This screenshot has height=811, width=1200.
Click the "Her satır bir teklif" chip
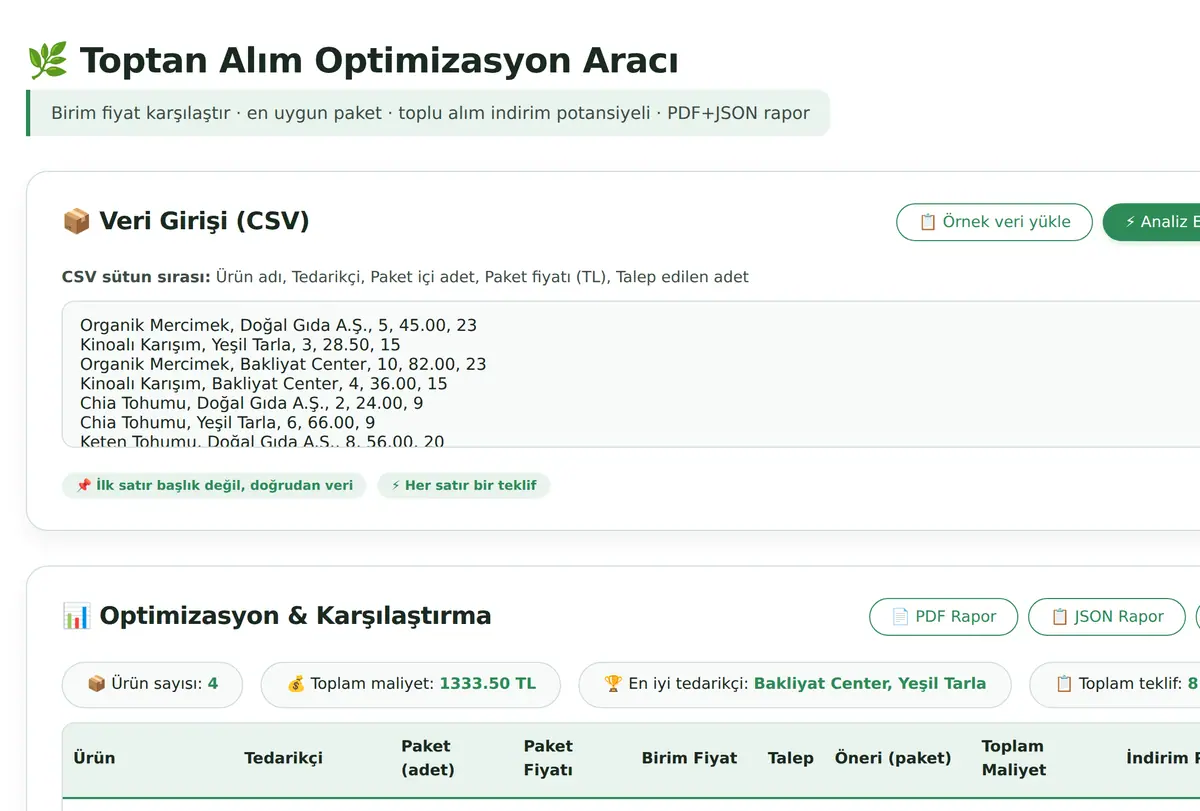click(464, 486)
